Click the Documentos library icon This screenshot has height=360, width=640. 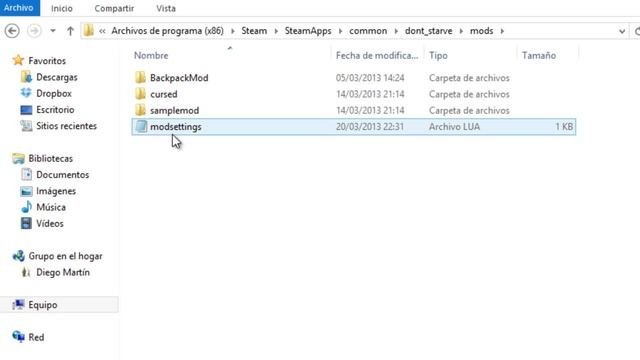tap(26, 175)
